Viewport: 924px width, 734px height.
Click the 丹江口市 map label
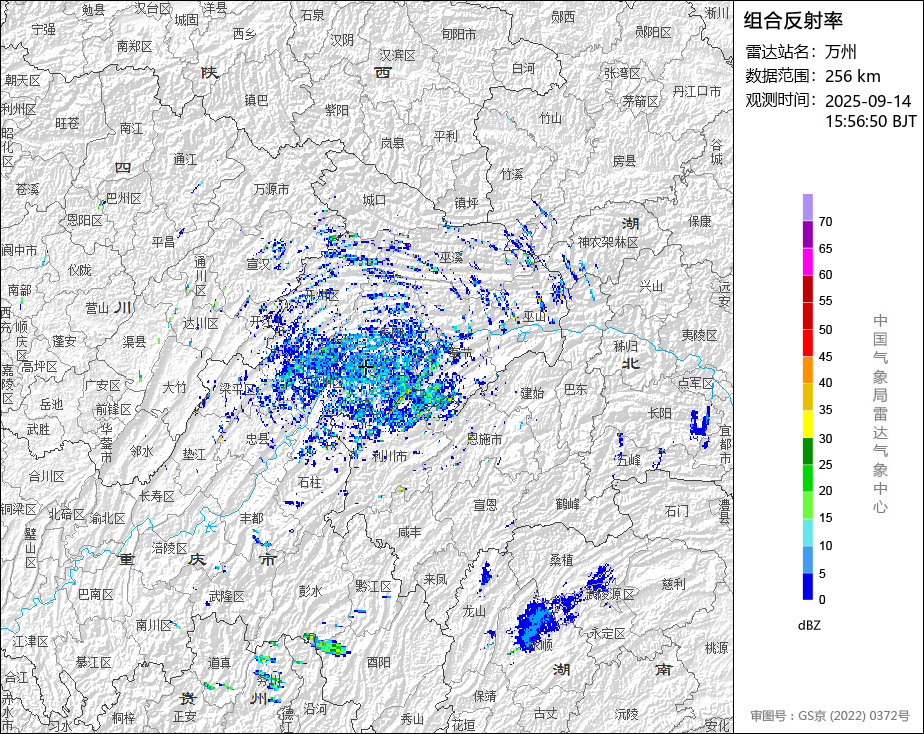click(x=697, y=91)
